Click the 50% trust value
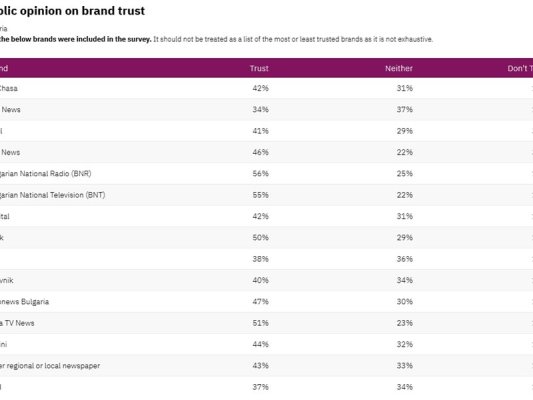Image resolution: width=533 pixels, height=400 pixels. click(x=260, y=238)
